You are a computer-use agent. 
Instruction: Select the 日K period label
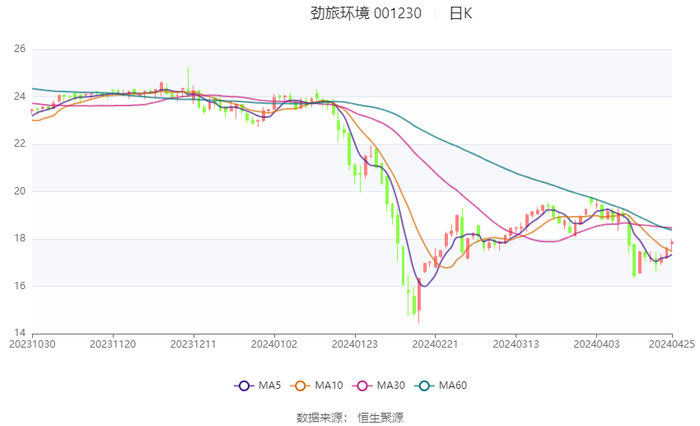pyautogui.click(x=460, y=14)
